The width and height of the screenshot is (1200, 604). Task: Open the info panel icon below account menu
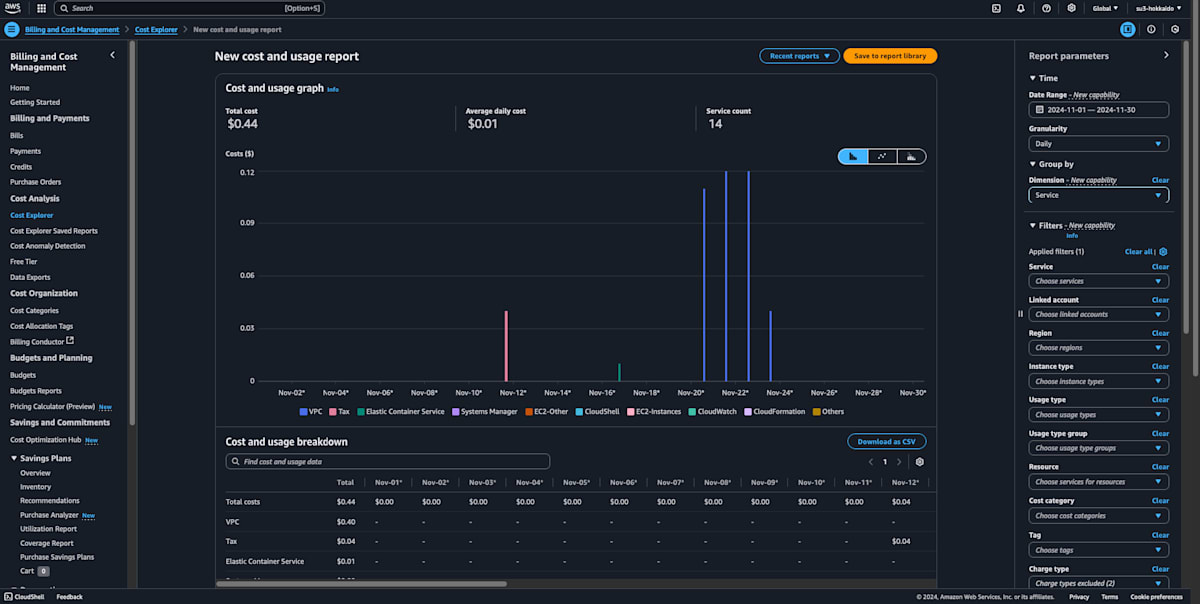click(1151, 30)
